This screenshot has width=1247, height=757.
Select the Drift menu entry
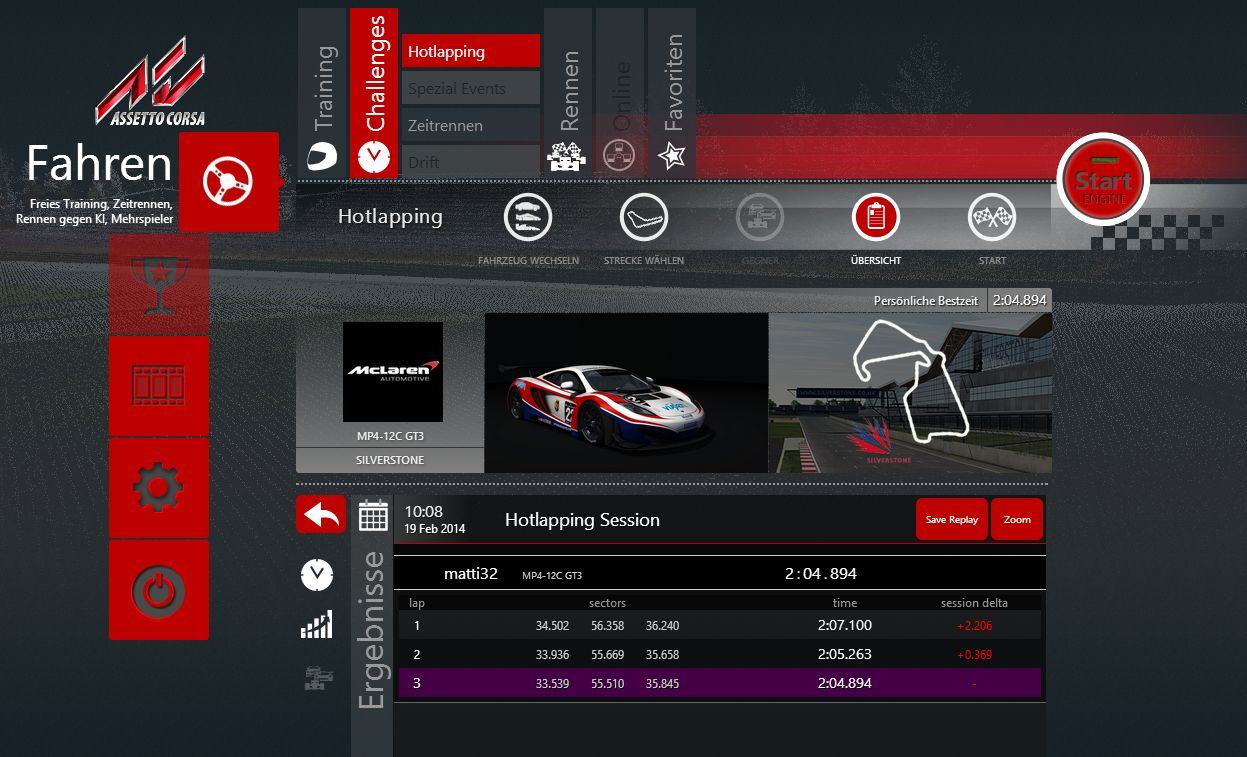click(471, 162)
